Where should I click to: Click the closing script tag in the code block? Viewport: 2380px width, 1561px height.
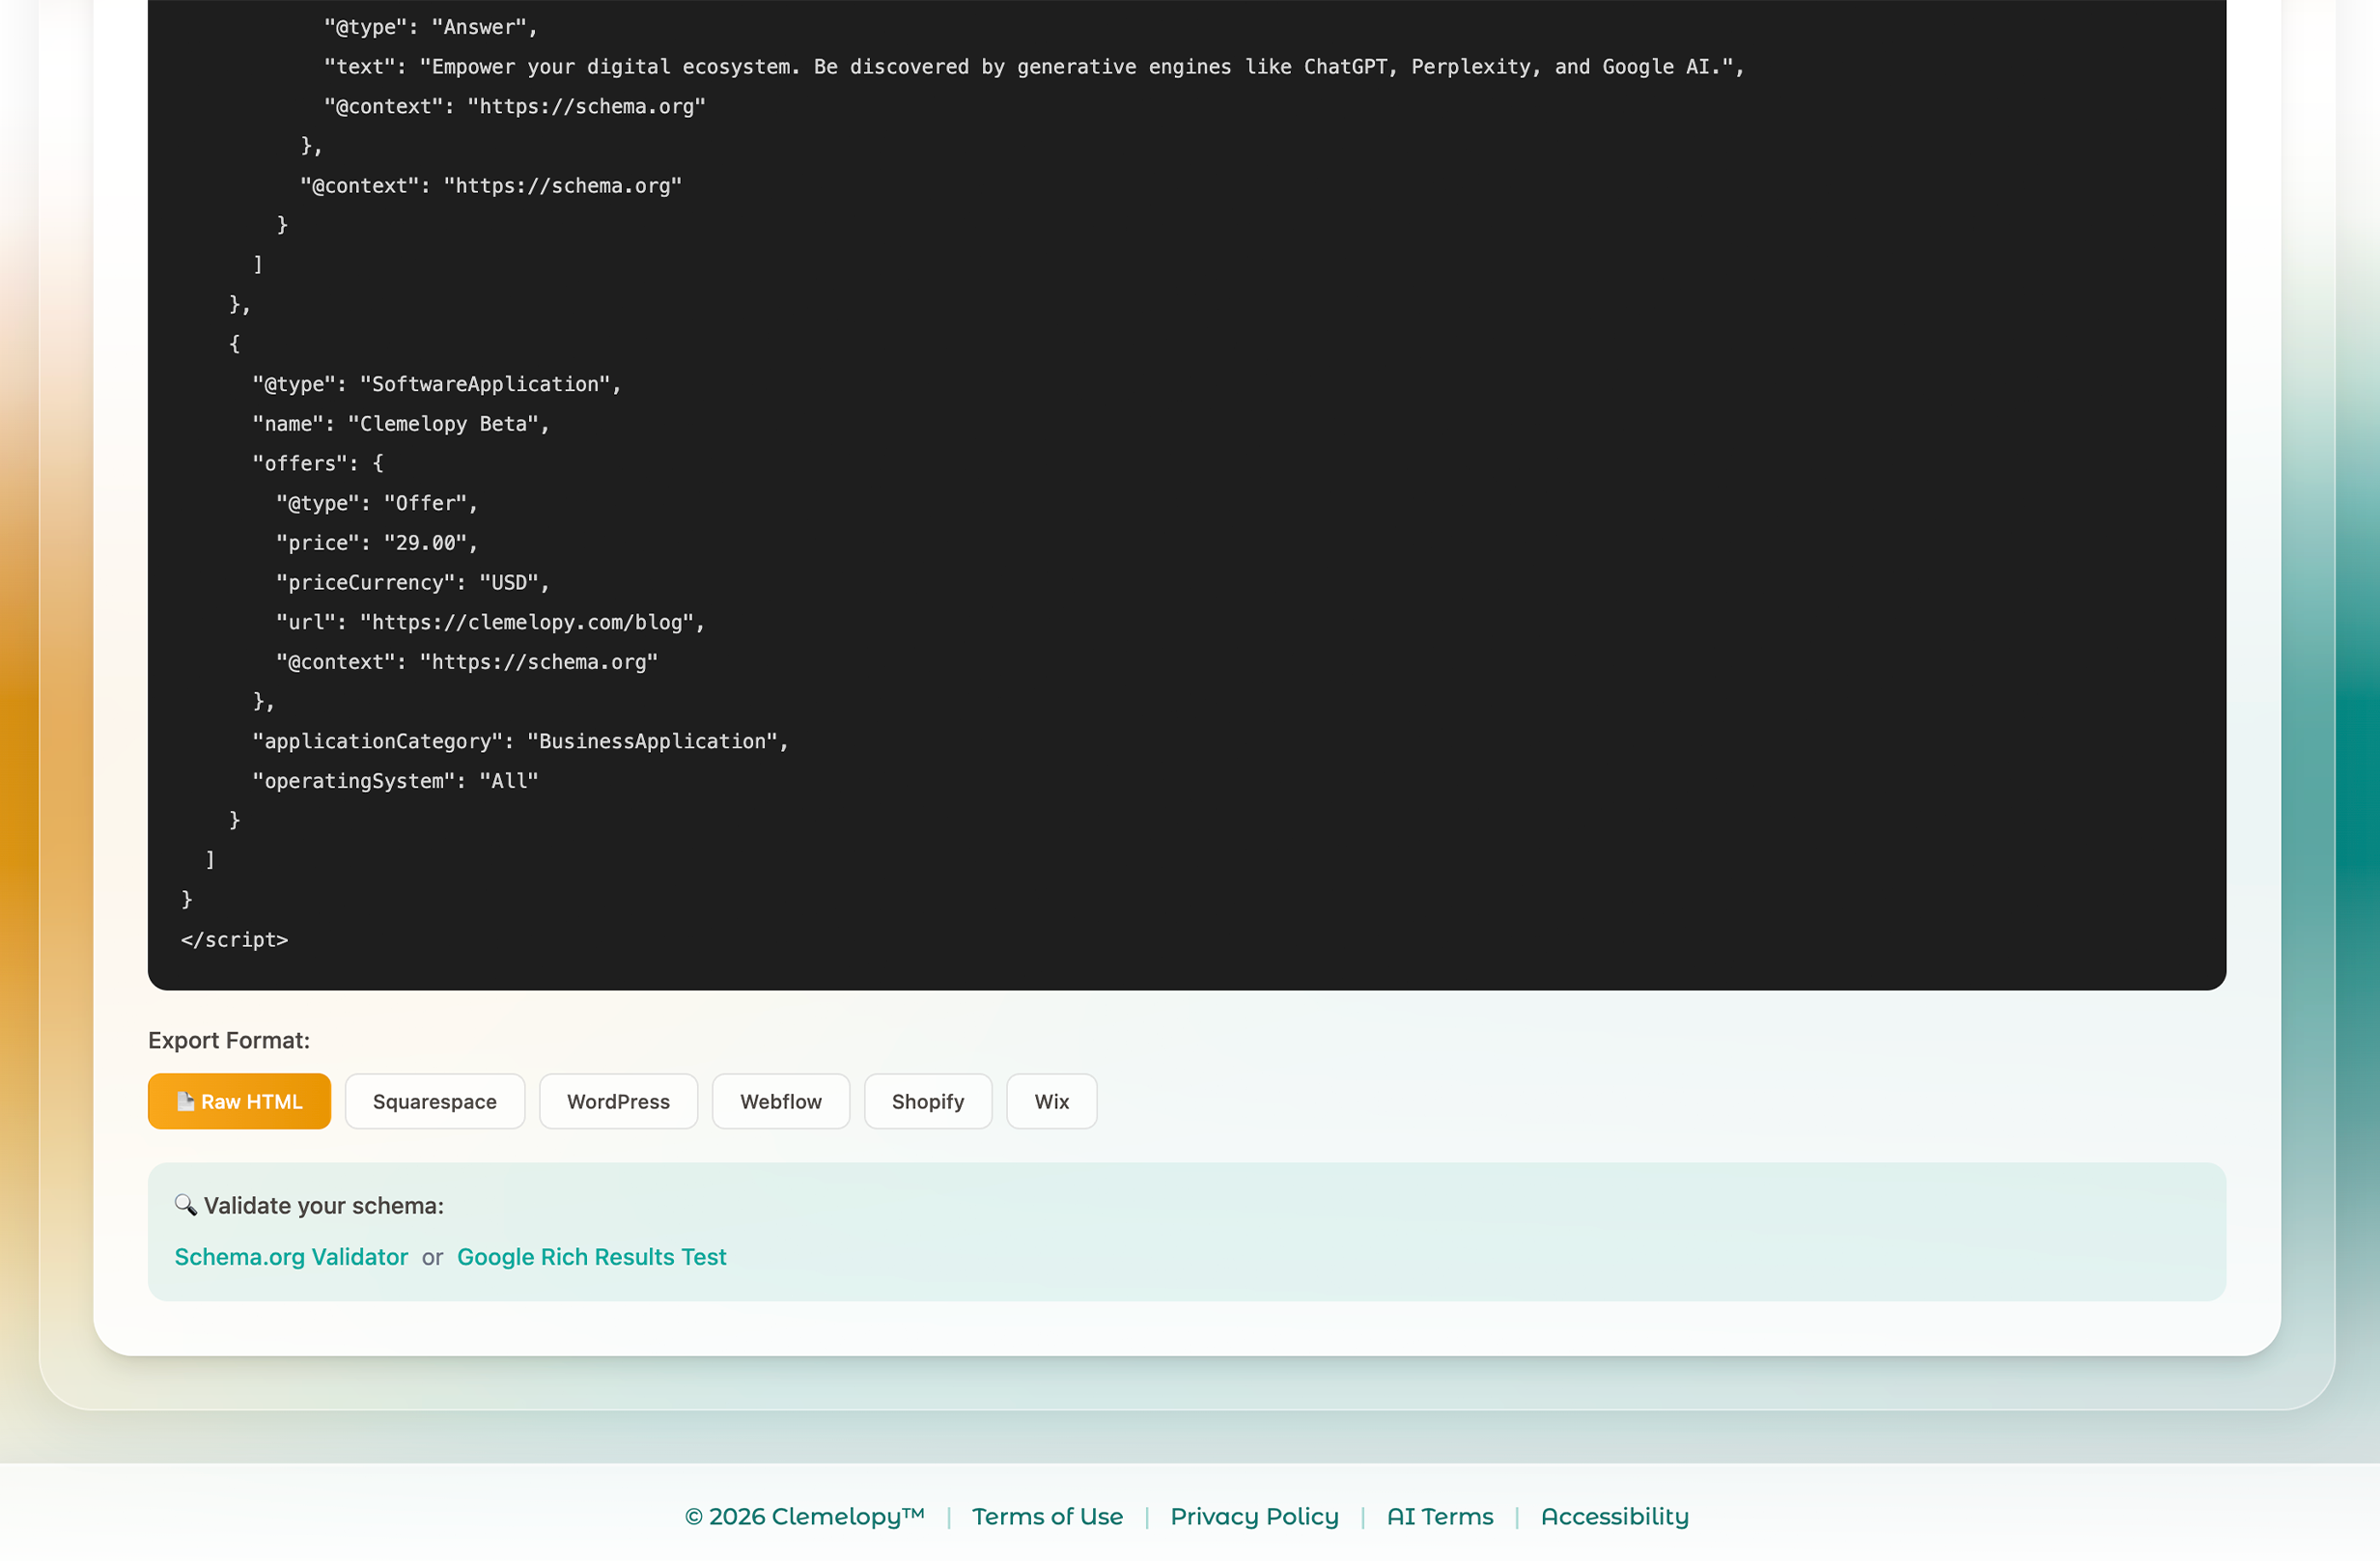(x=234, y=939)
